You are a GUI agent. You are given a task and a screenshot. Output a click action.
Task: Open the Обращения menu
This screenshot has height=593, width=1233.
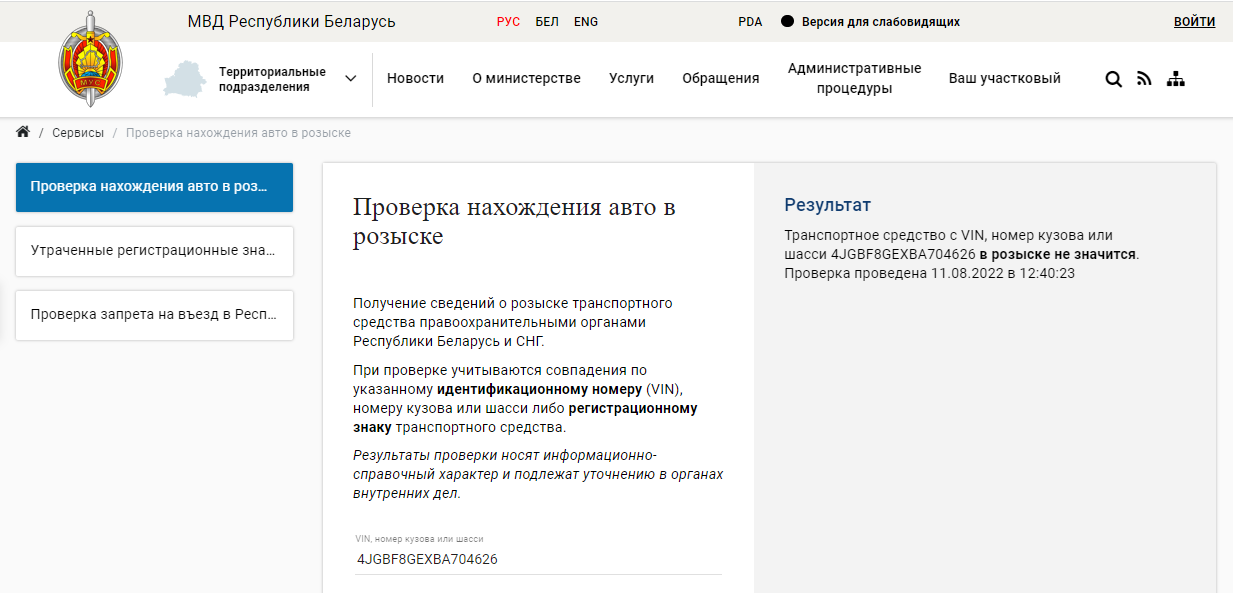pyautogui.click(x=720, y=78)
